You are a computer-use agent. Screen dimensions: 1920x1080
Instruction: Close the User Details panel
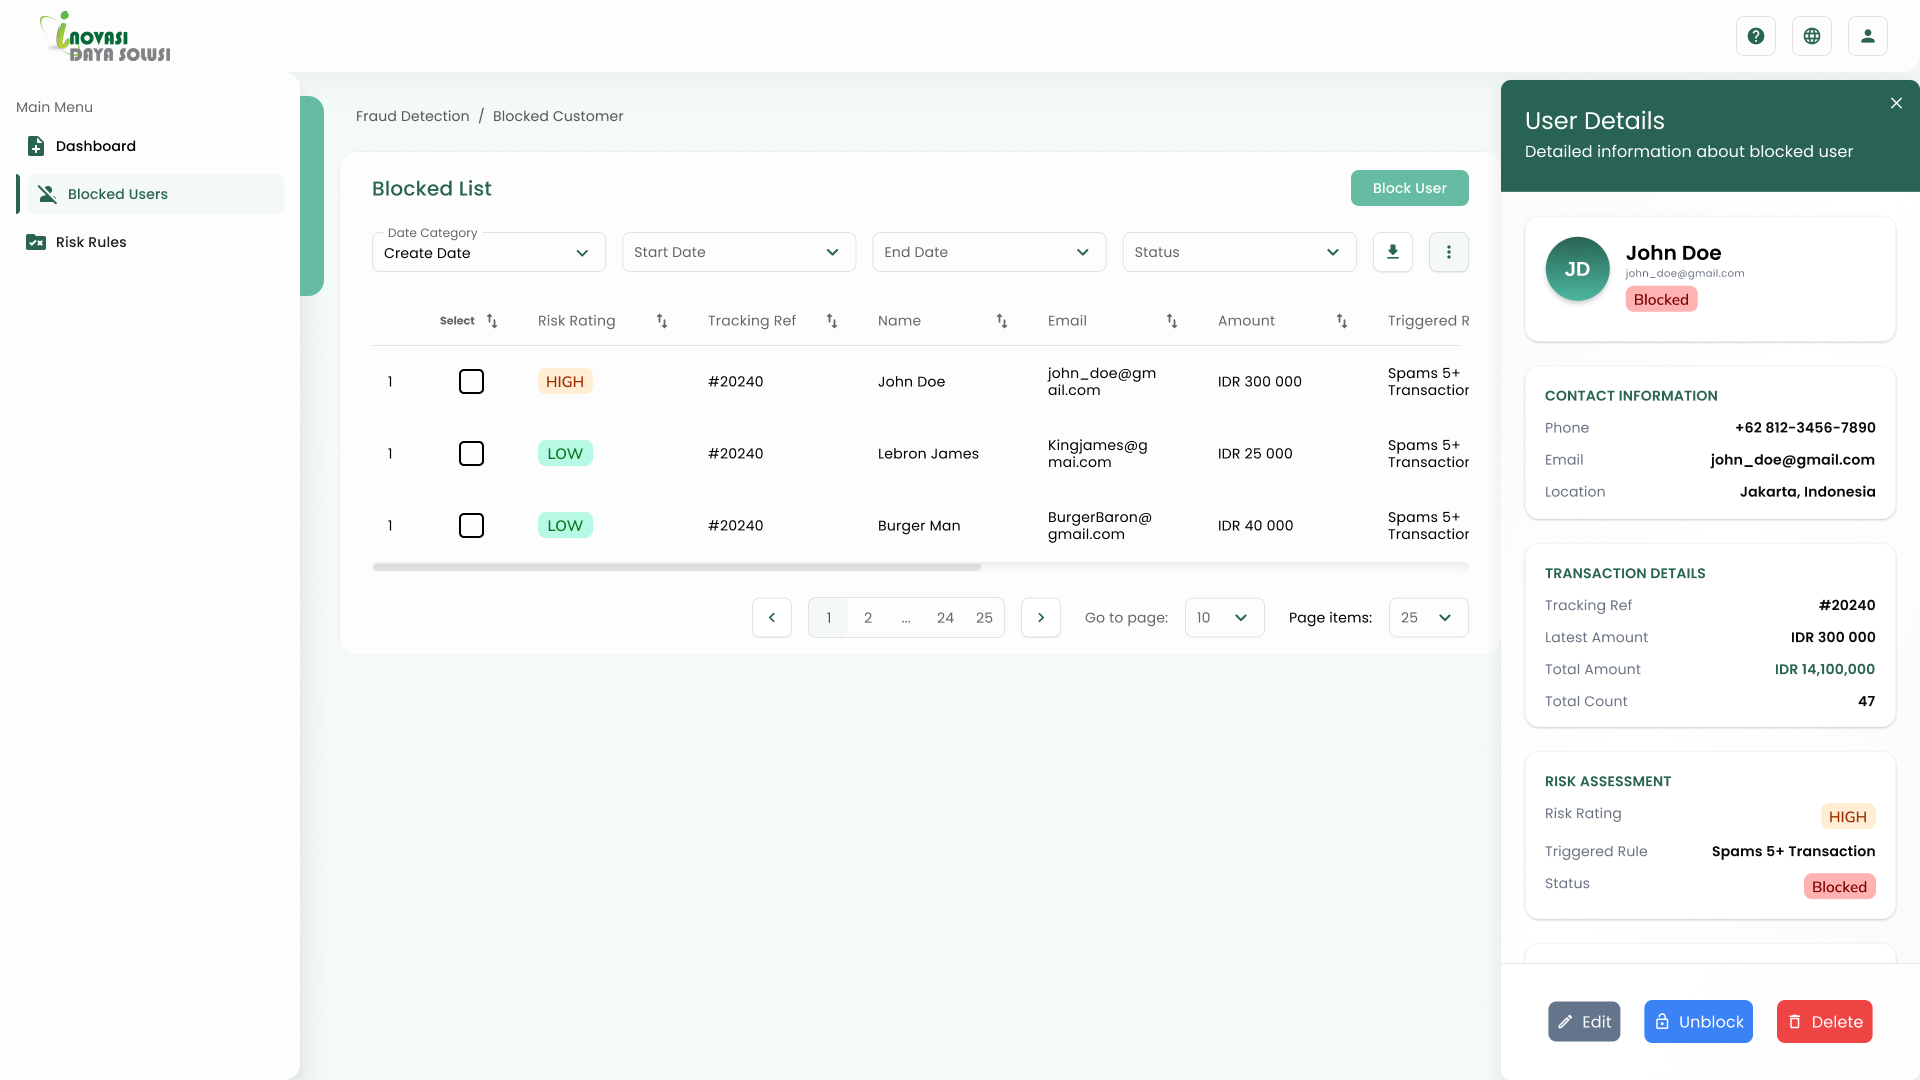(x=1896, y=103)
